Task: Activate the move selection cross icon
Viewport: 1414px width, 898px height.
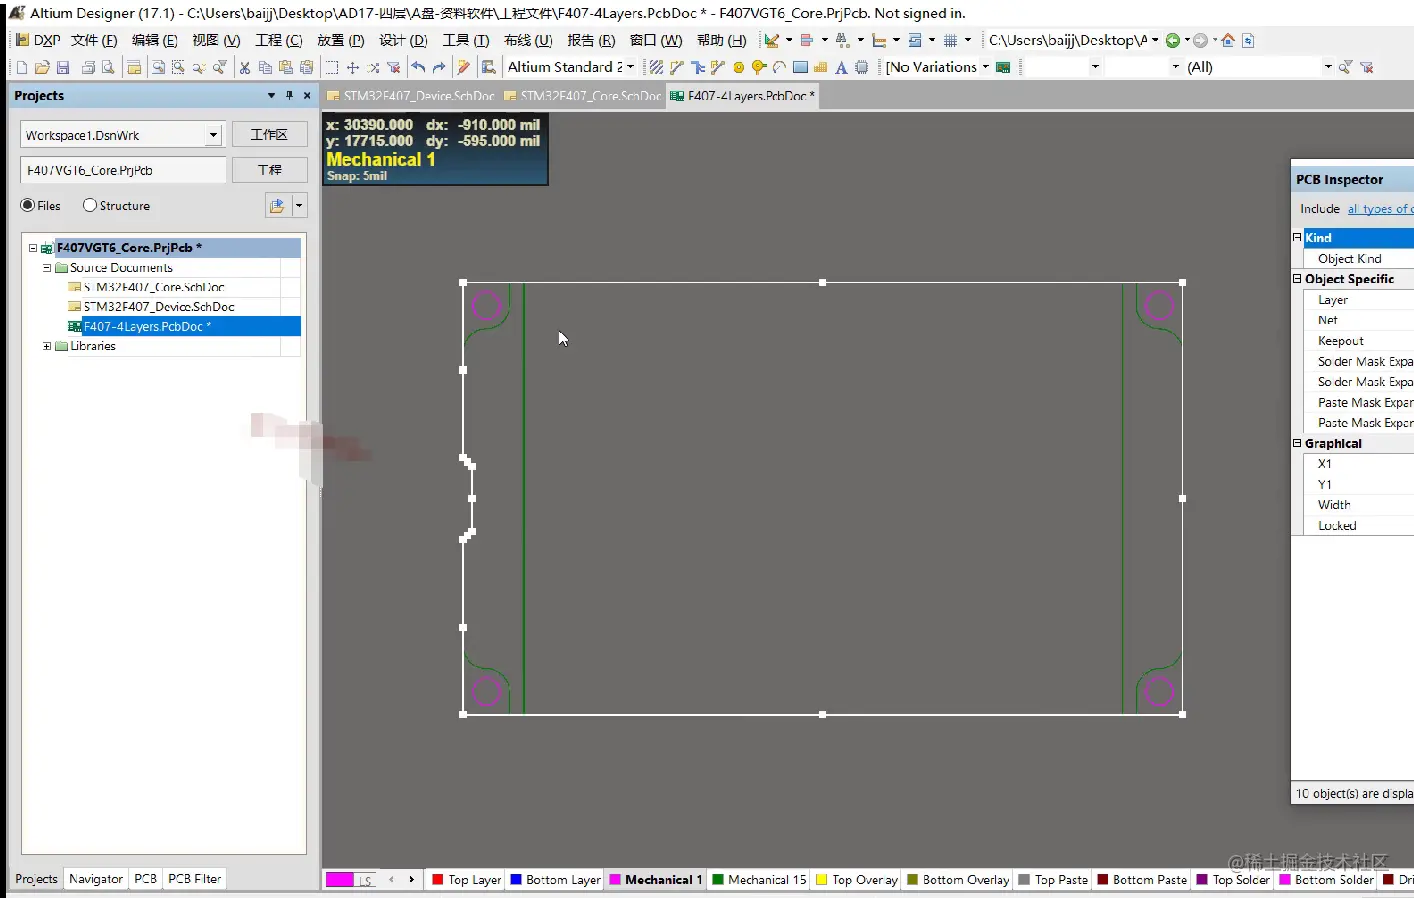Action: point(353,67)
